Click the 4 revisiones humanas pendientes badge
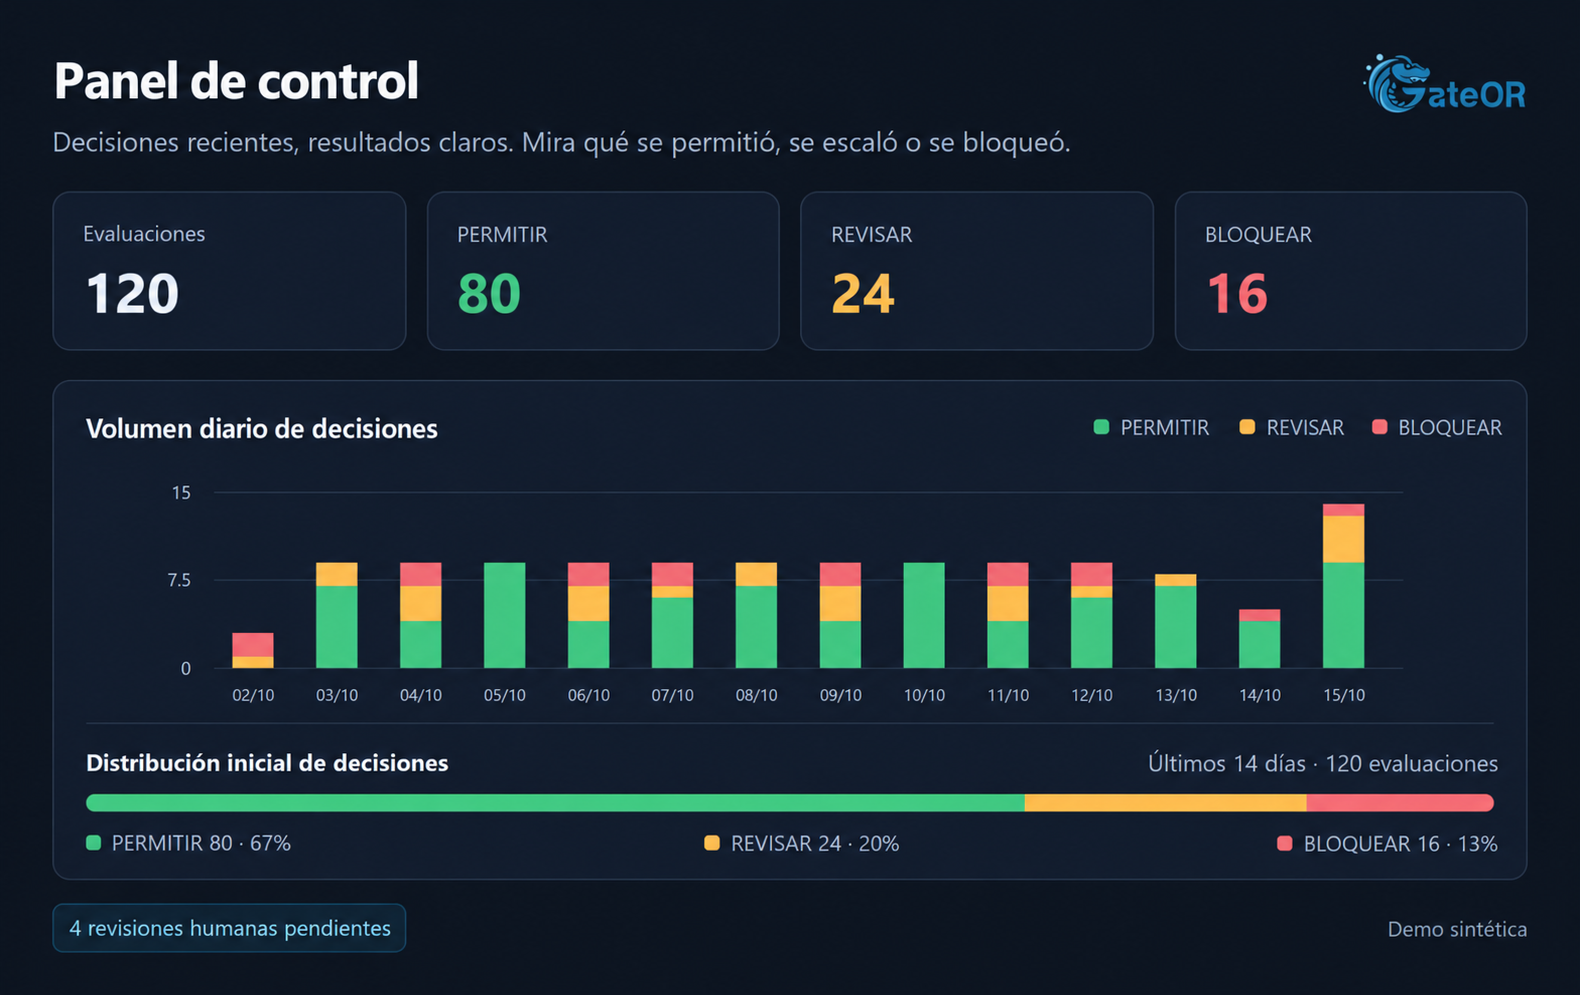Screen dimensions: 1580x995 229,928
